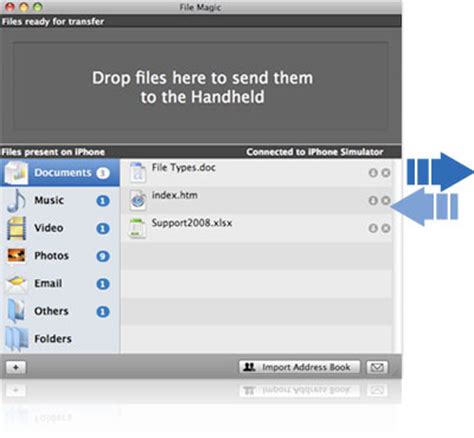This screenshot has height=438, width=474.
Task: Open the Others category
Action: tap(60, 311)
